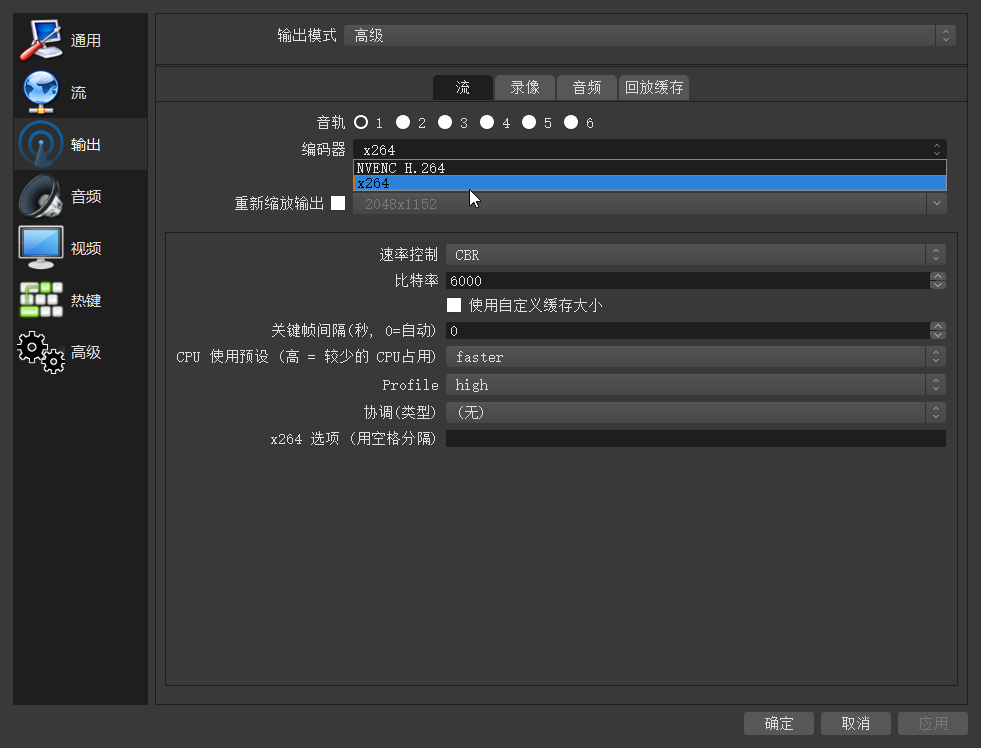This screenshot has width=981, height=748.
Task: Click the 取消 button
Action: (855, 724)
